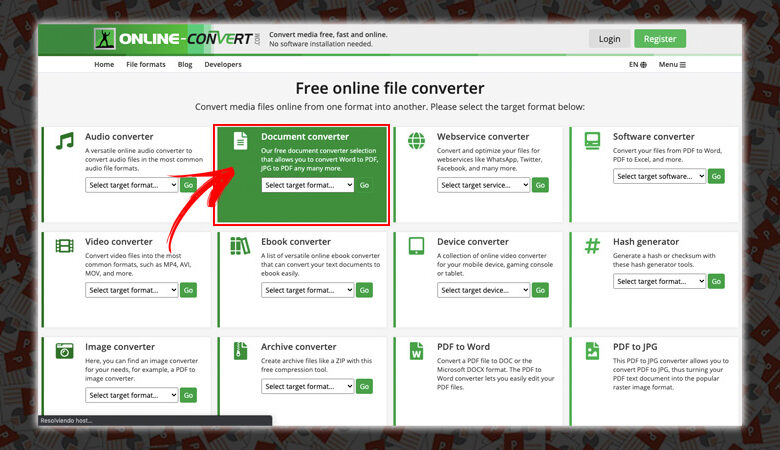The width and height of the screenshot is (780, 450).
Task: Open the PDF to JPG heading link
Action: point(635,347)
